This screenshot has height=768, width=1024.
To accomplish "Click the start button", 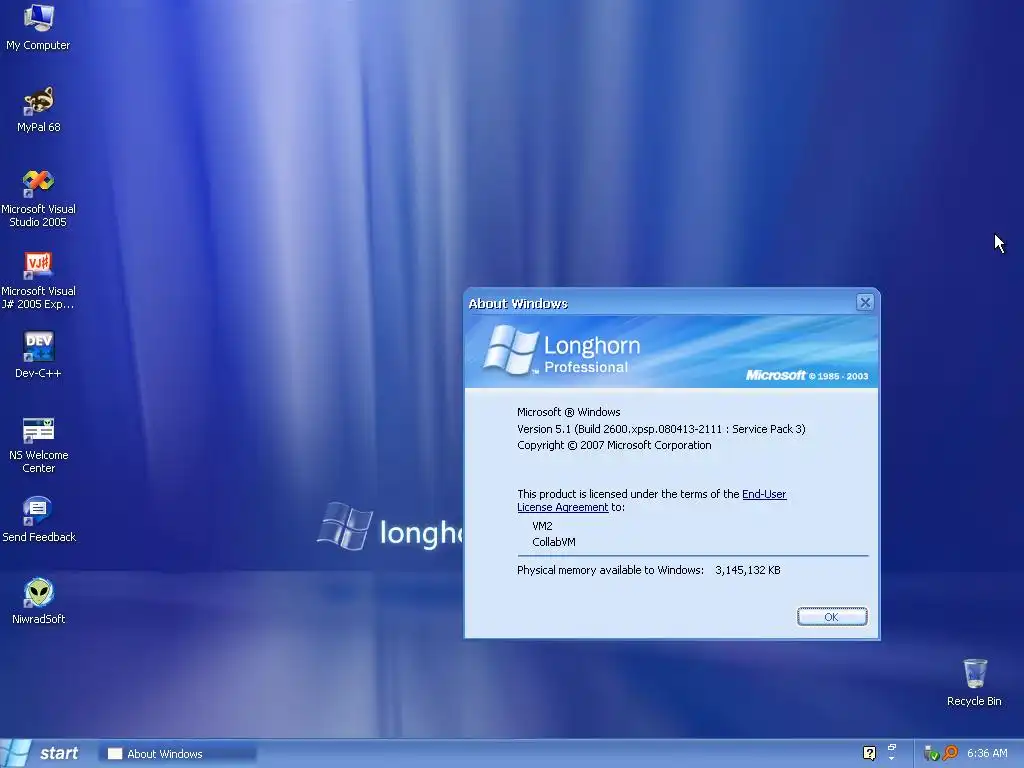I will tap(40, 753).
